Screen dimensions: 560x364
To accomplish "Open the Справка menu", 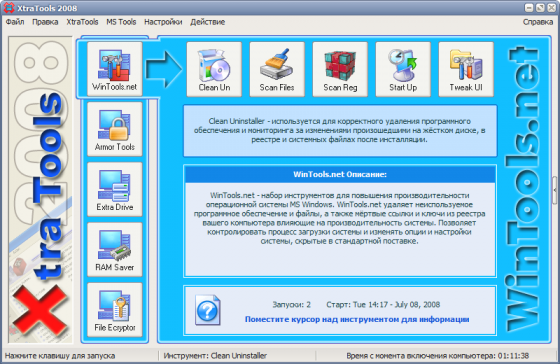I will click(x=538, y=22).
